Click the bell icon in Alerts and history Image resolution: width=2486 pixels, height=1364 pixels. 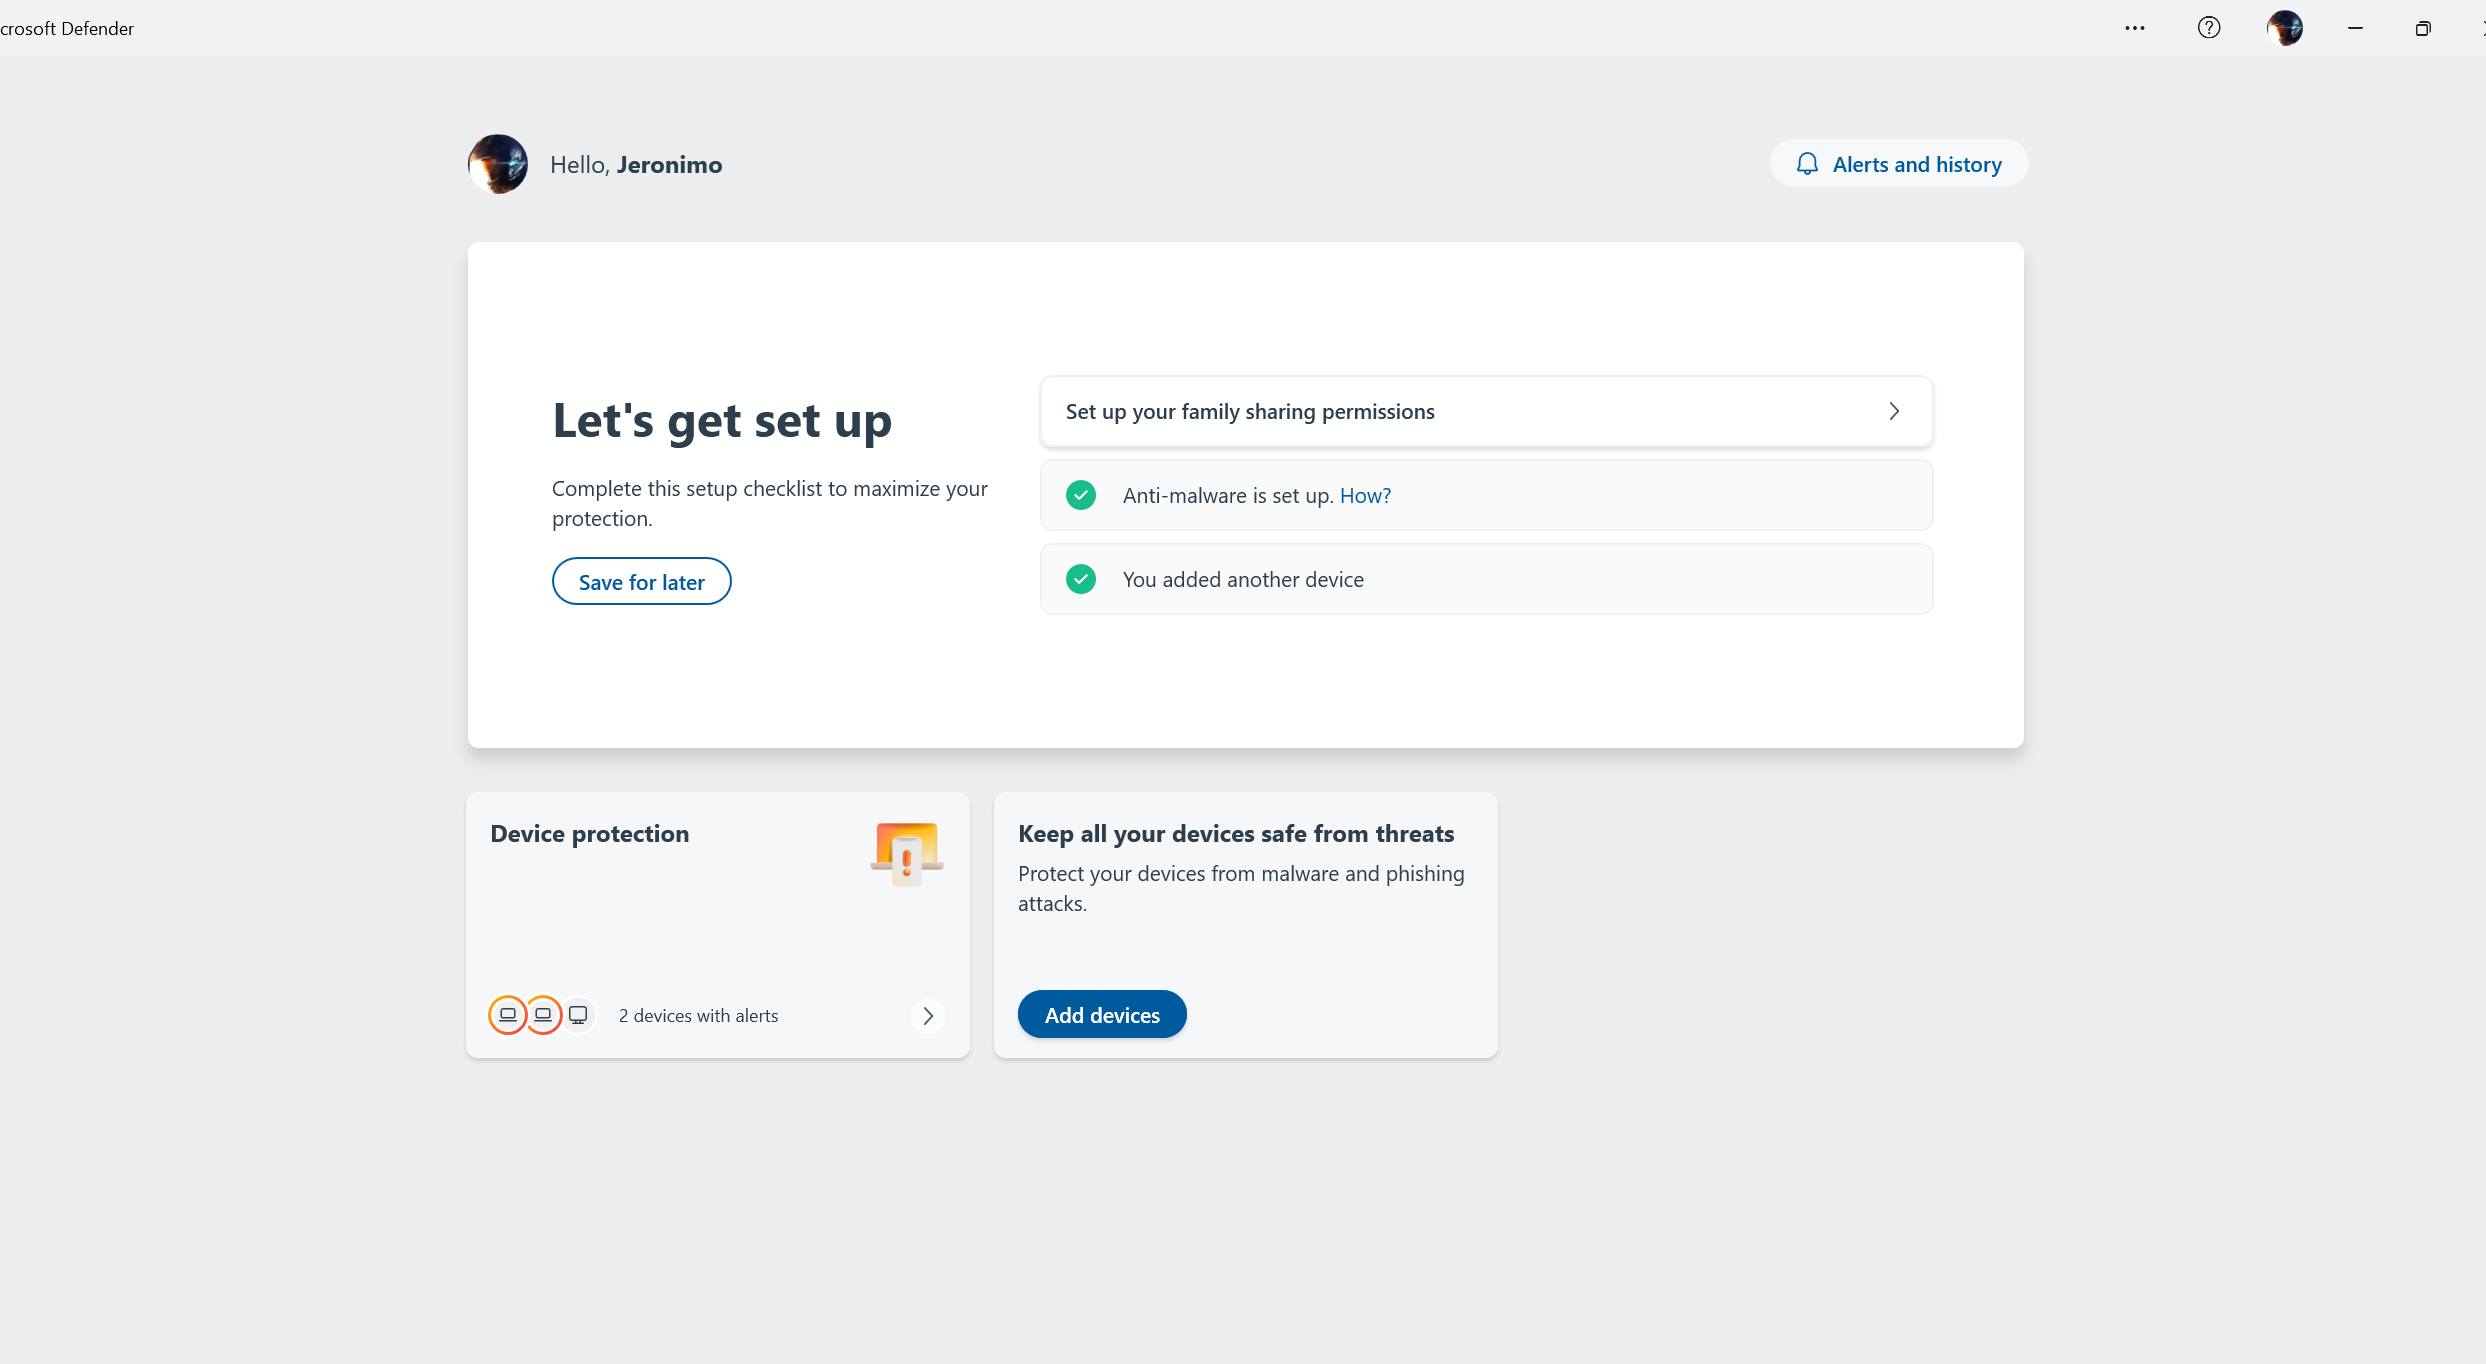click(x=1807, y=164)
